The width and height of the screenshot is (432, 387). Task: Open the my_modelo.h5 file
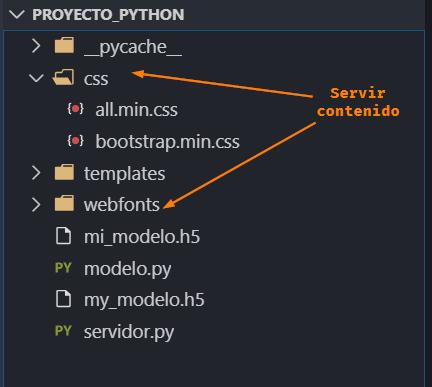click(144, 300)
